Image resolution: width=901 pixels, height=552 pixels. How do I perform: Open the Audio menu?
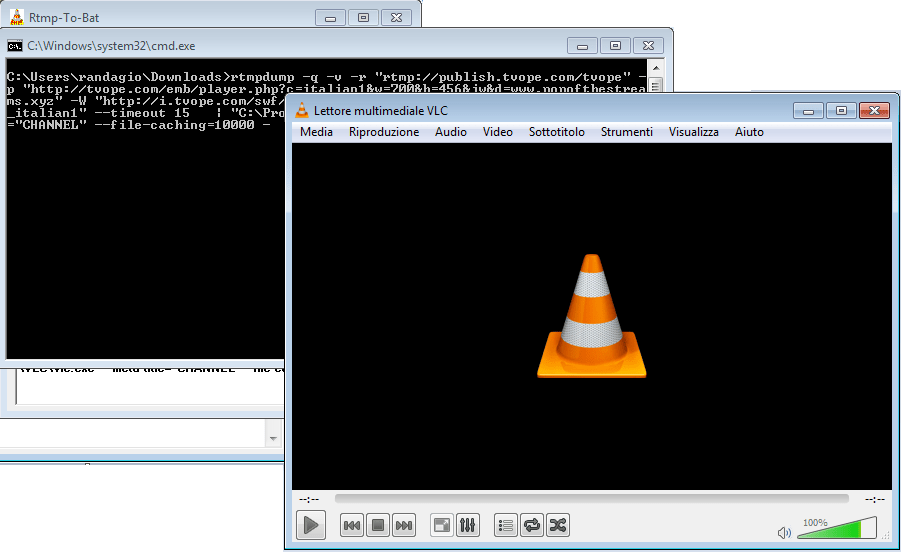(x=450, y=132)
